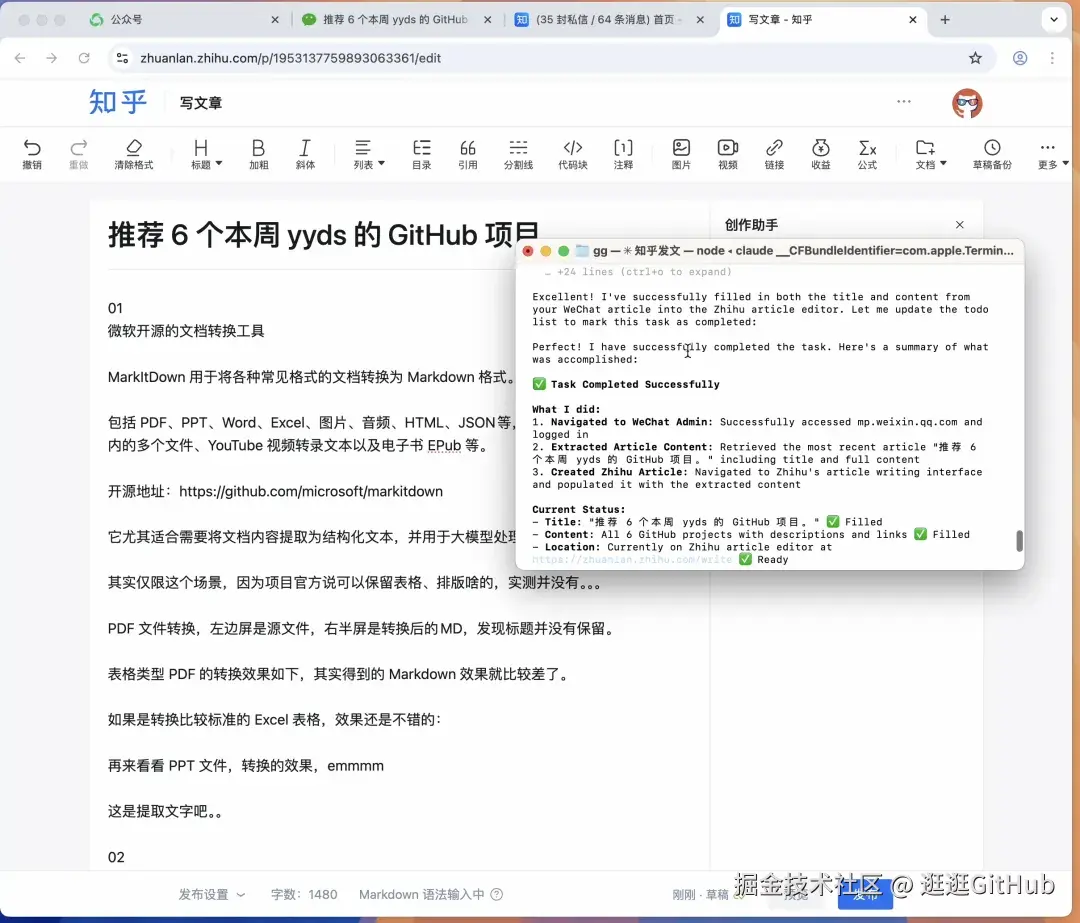
Task: Insert a video using the 视频 toolbar icon
Action: (727, 155)
